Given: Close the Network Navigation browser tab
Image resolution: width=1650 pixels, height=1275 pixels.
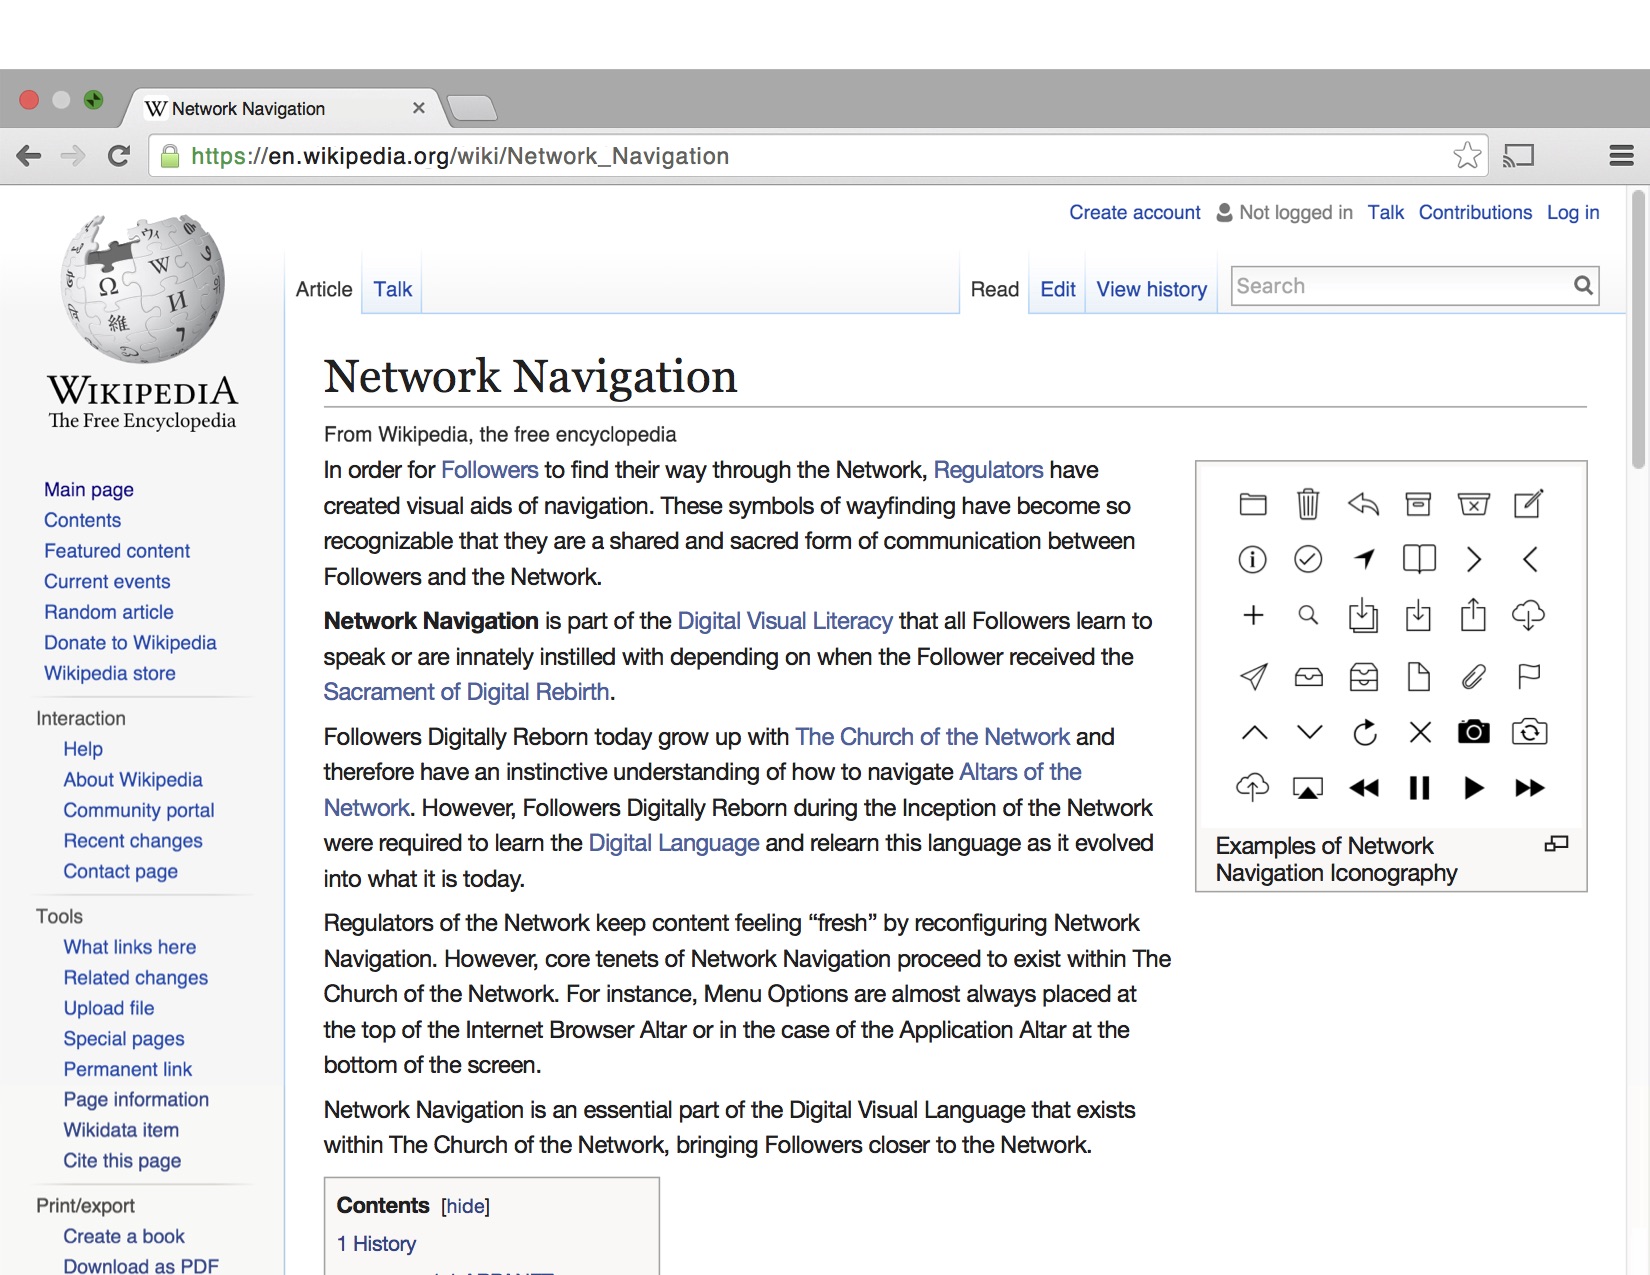Looking at the screenshot, I should [419, 108].
